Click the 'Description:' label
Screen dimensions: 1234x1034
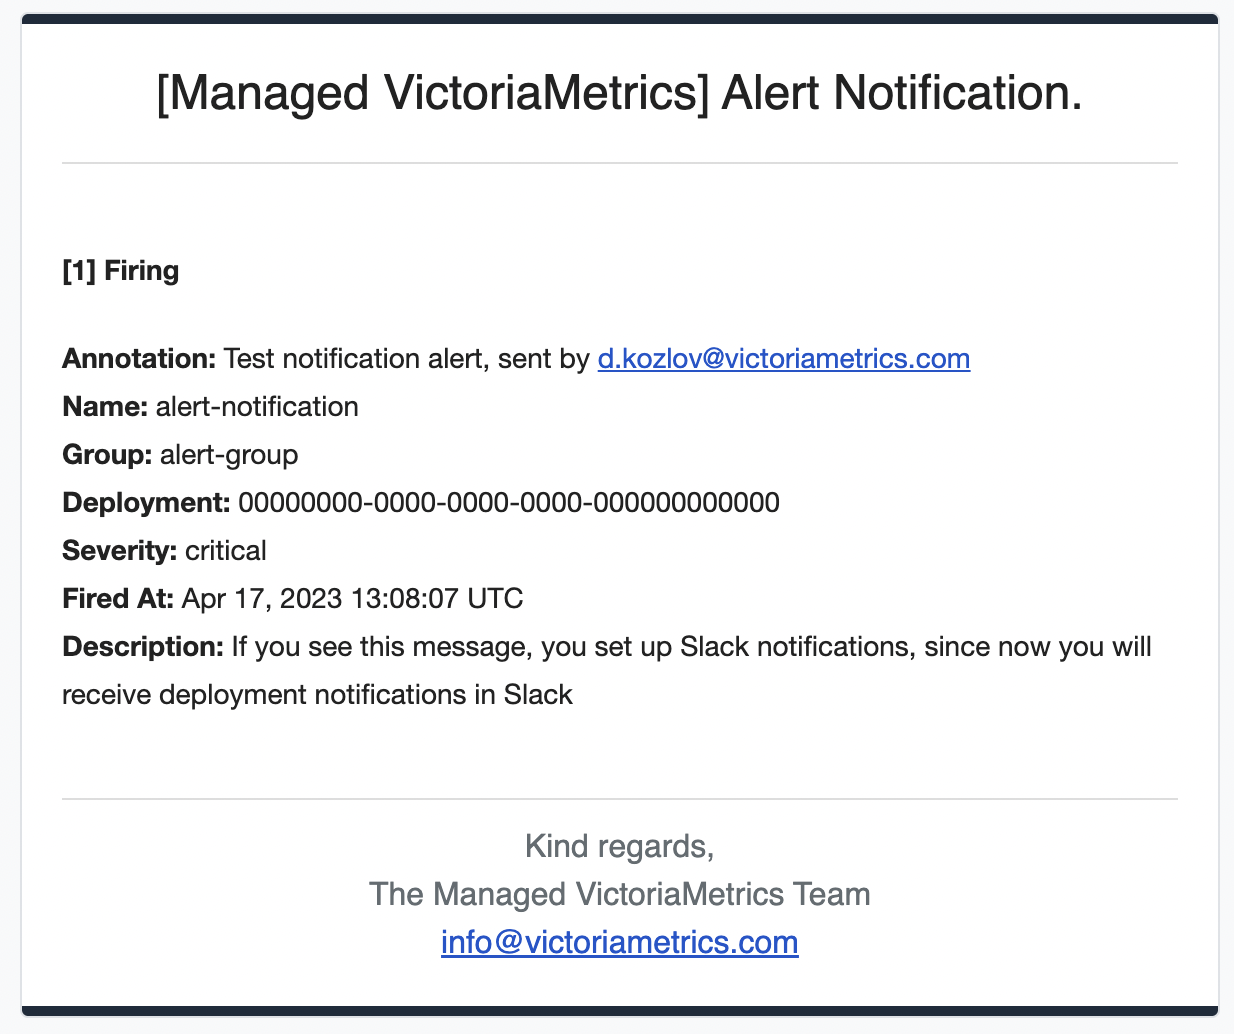pyautogui.click(x=143, y=646)
